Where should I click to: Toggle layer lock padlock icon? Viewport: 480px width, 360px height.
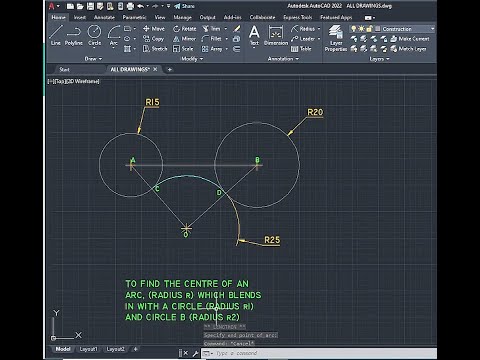pos(369,29)
